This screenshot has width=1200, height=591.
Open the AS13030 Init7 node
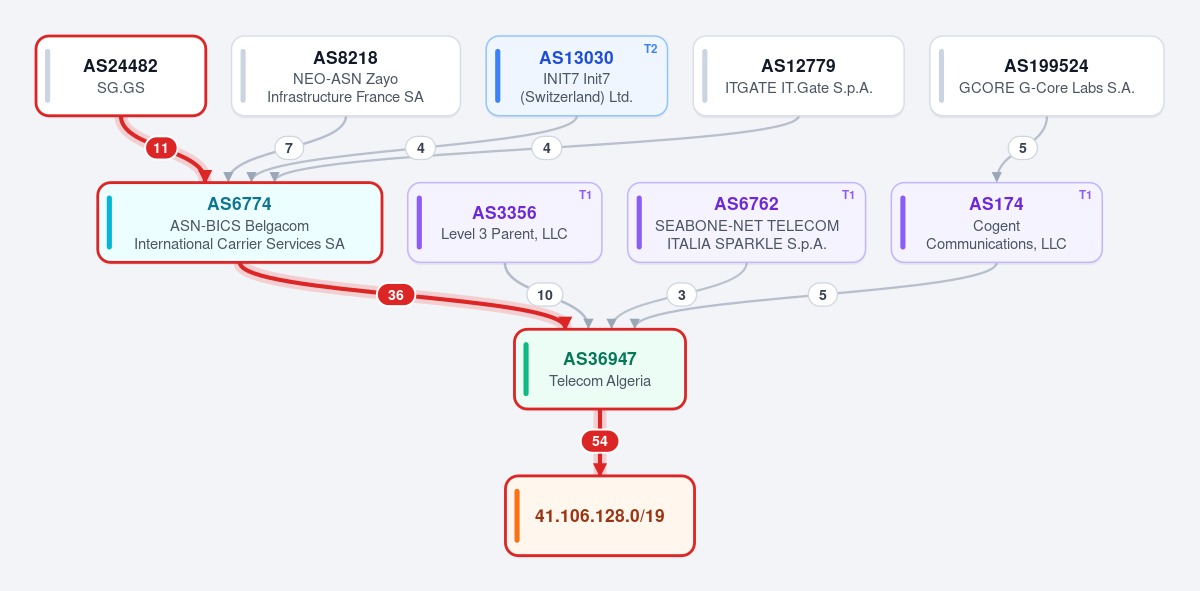click(577, 76)
